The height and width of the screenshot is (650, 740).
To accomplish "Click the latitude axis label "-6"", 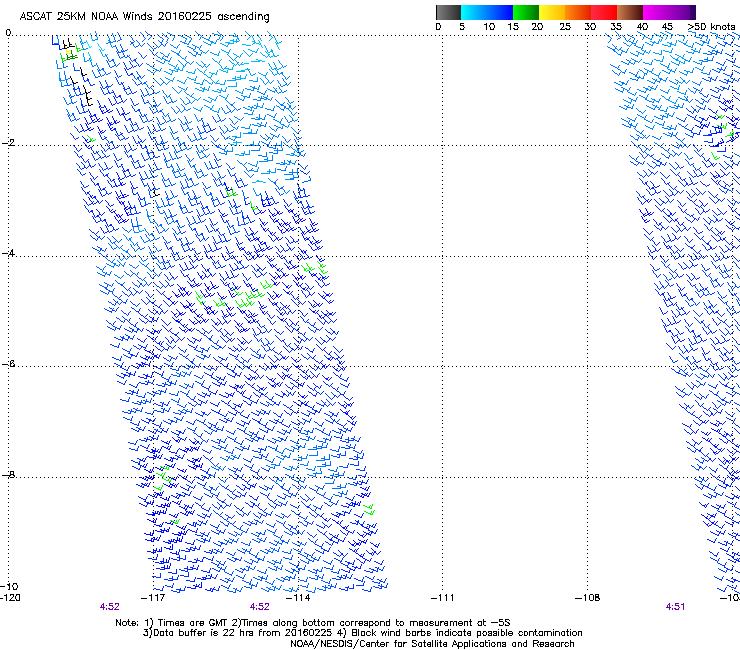I will point(8,363).
